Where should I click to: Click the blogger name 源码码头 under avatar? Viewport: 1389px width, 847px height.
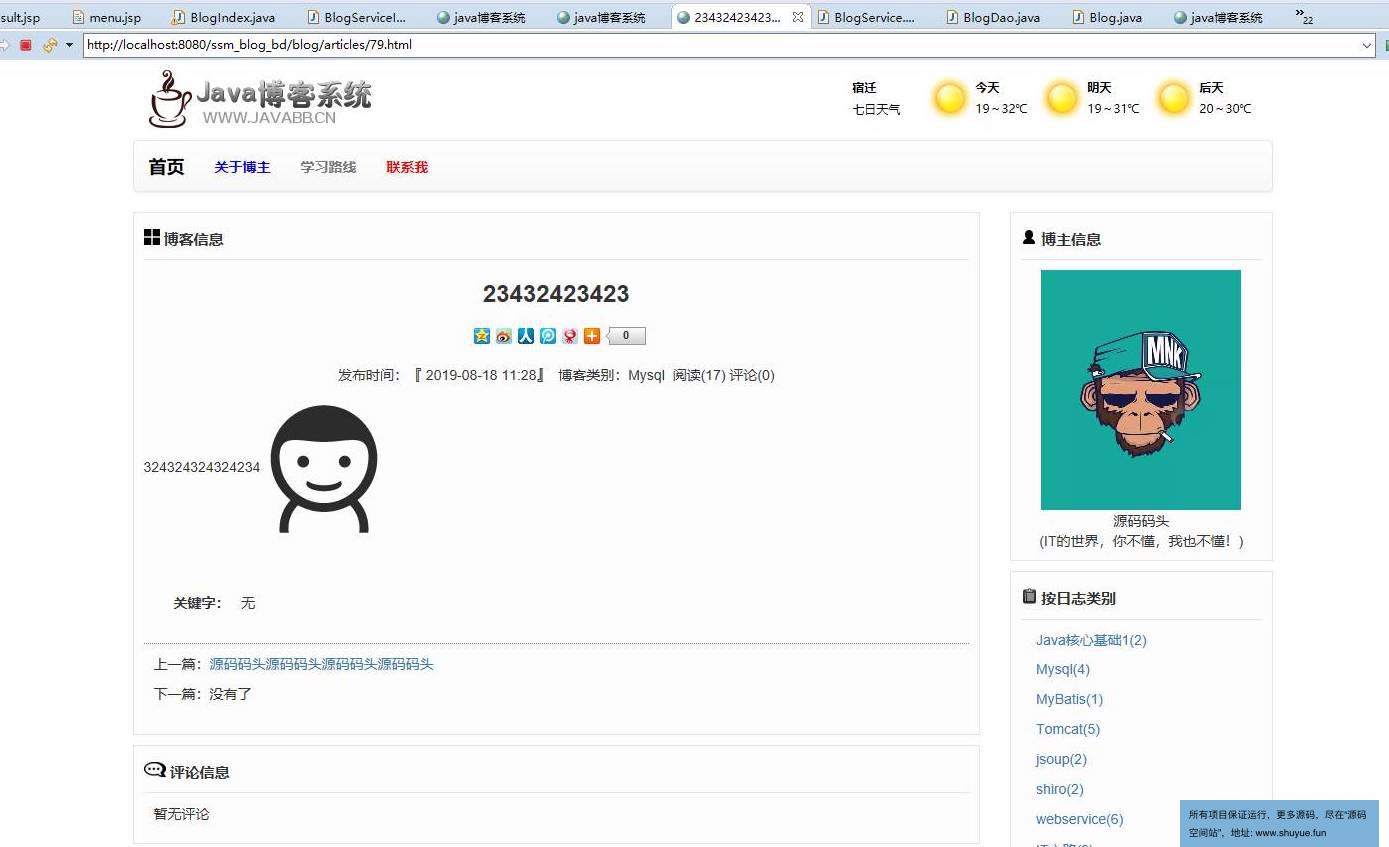pyautogui.click(x=1141, y=521)
